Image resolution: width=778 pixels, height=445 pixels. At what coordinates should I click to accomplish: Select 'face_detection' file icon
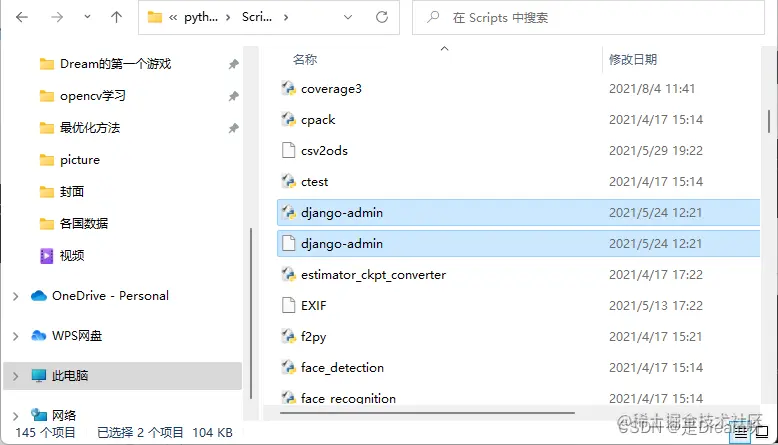(x=288, y=367)
